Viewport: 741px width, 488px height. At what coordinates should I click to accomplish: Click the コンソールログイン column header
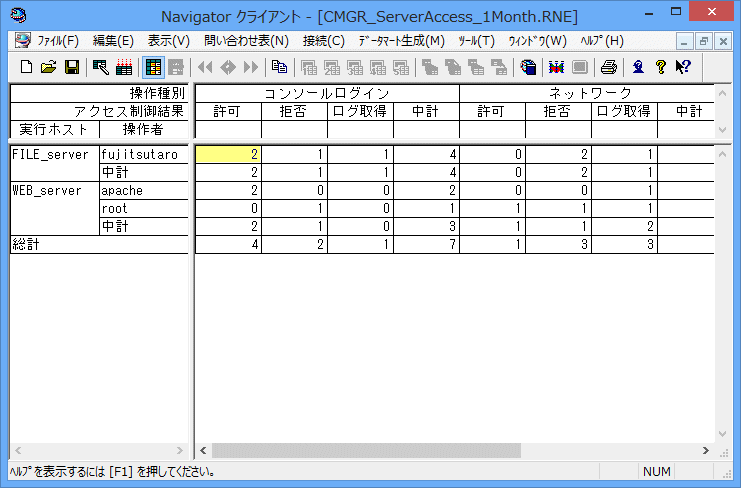coord(327,93)
